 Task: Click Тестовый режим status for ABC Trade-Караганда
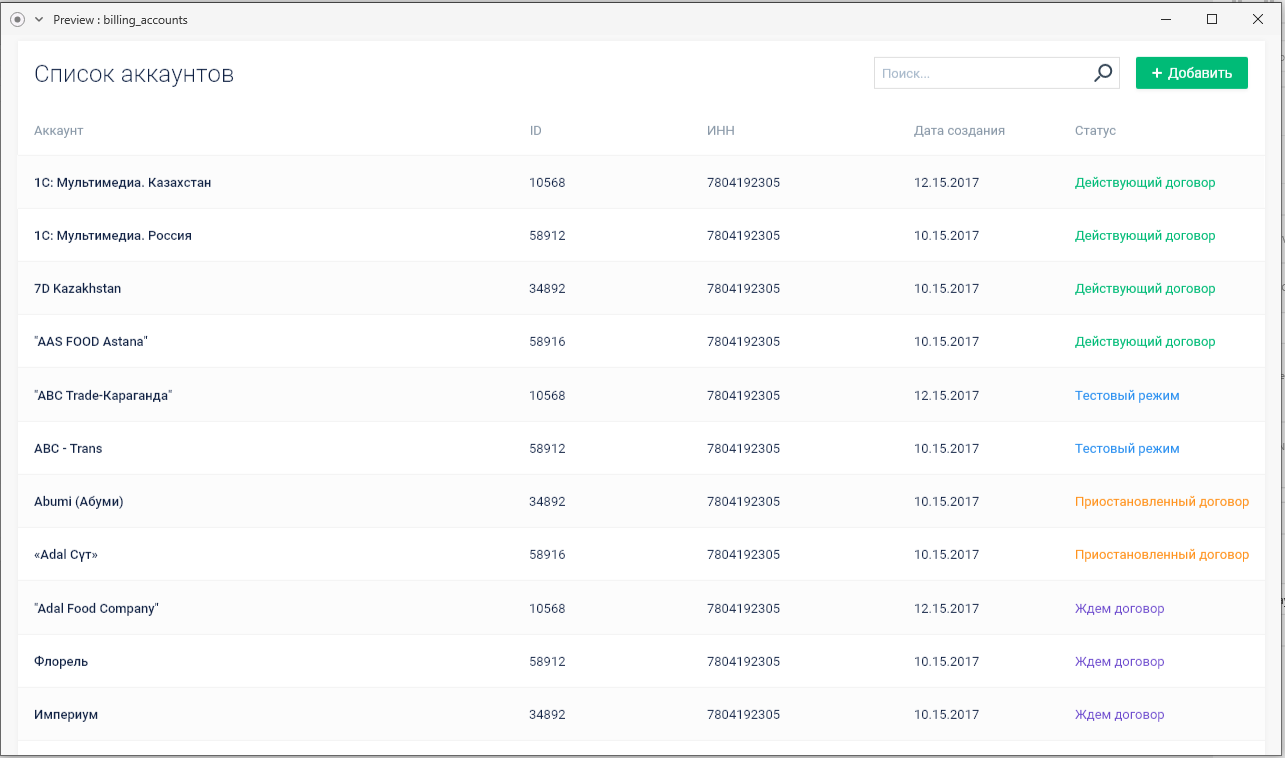[x=1127, y=395]
